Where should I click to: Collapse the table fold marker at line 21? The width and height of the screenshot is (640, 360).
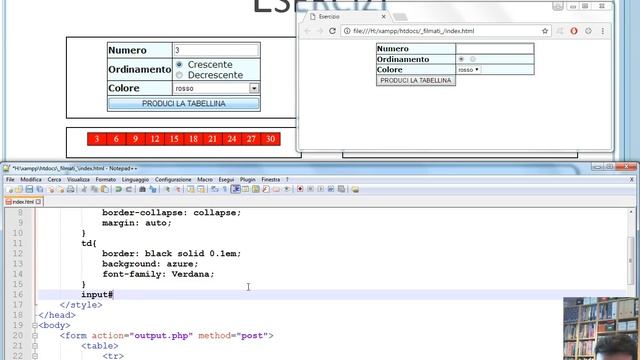click(35, 346)
